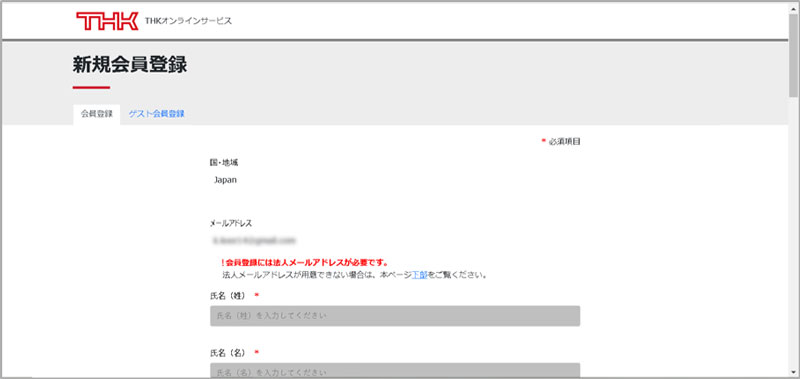Click the 必須項目 note
Viewport: 800px width, 379px height.
(561, 142)
